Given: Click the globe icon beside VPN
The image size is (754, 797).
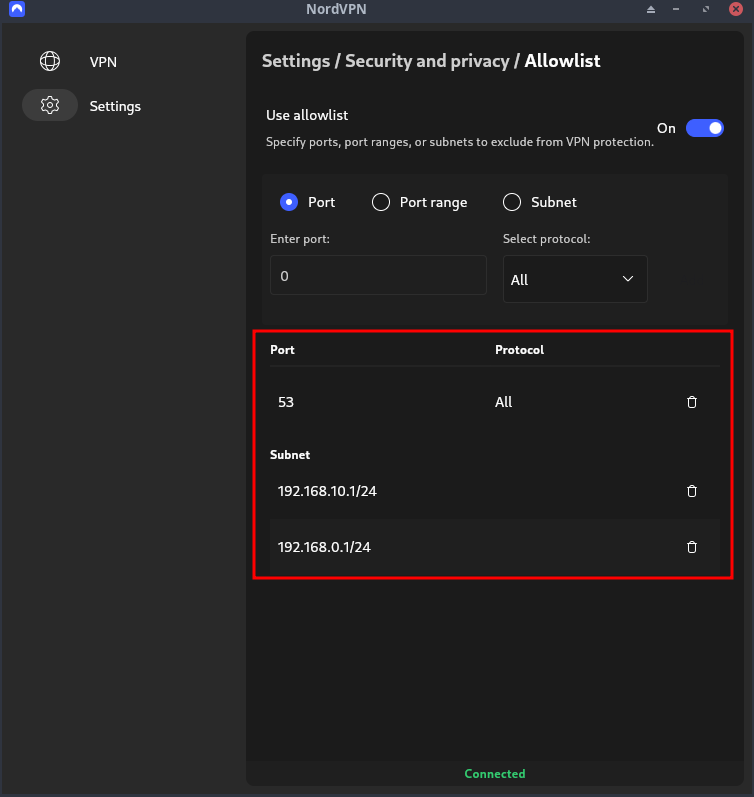Looking at the screenshot, I should tap(49, 62).
